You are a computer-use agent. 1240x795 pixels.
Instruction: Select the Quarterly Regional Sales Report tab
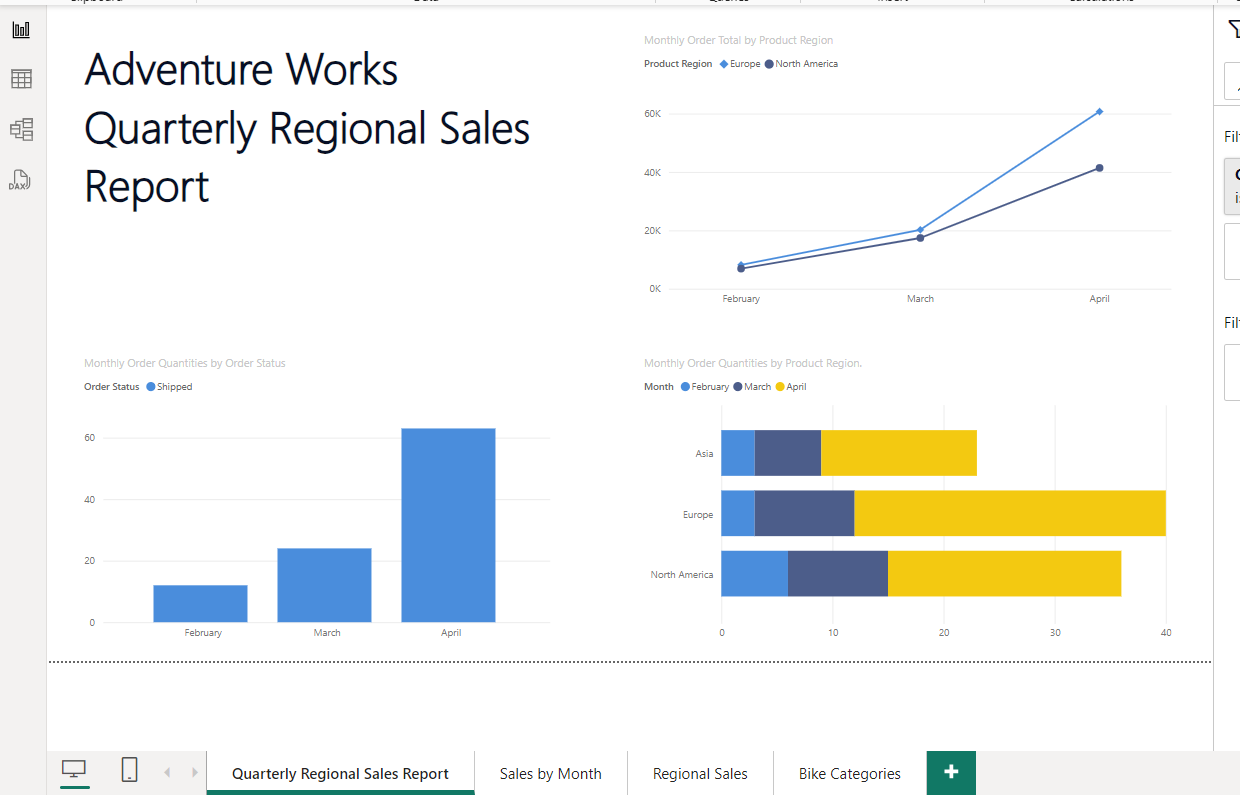click(x=340, y=773)
